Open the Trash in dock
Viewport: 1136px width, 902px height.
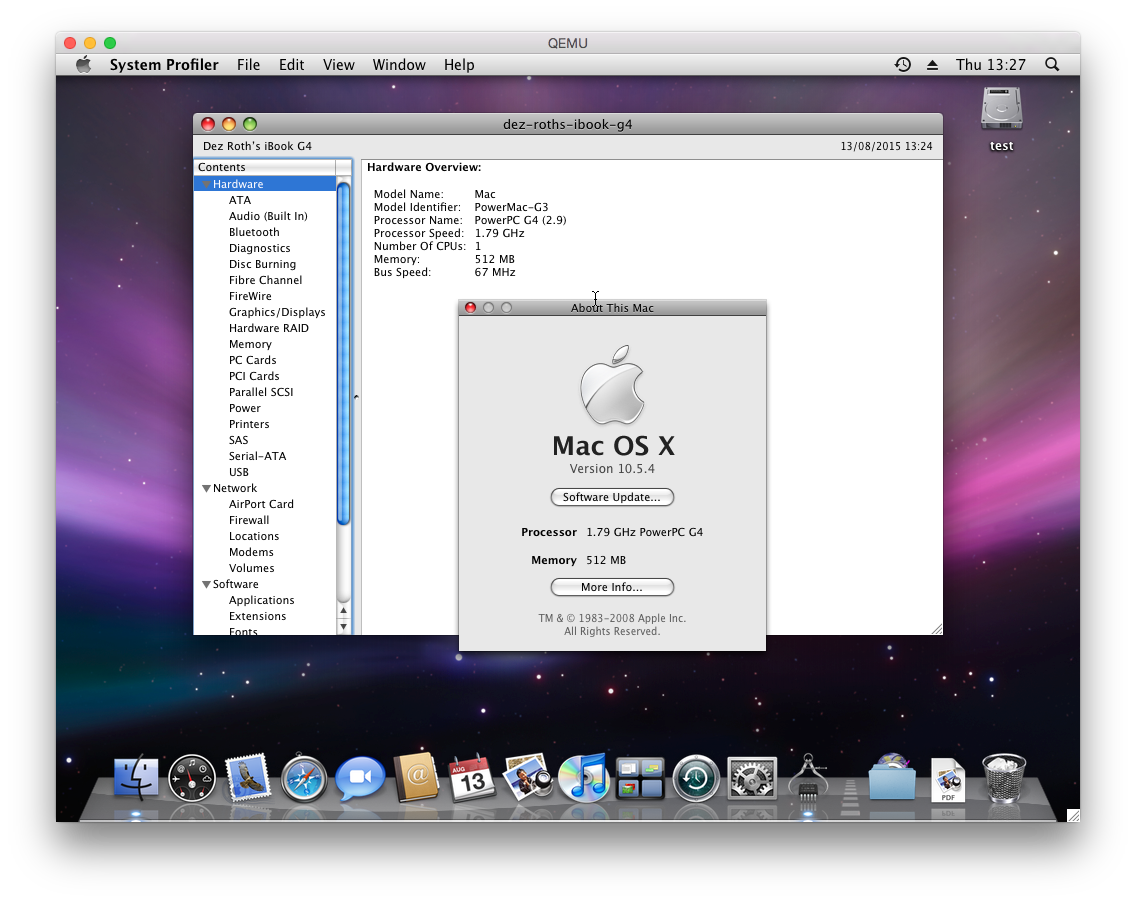pyautogui.click(x=1004, y=777)
